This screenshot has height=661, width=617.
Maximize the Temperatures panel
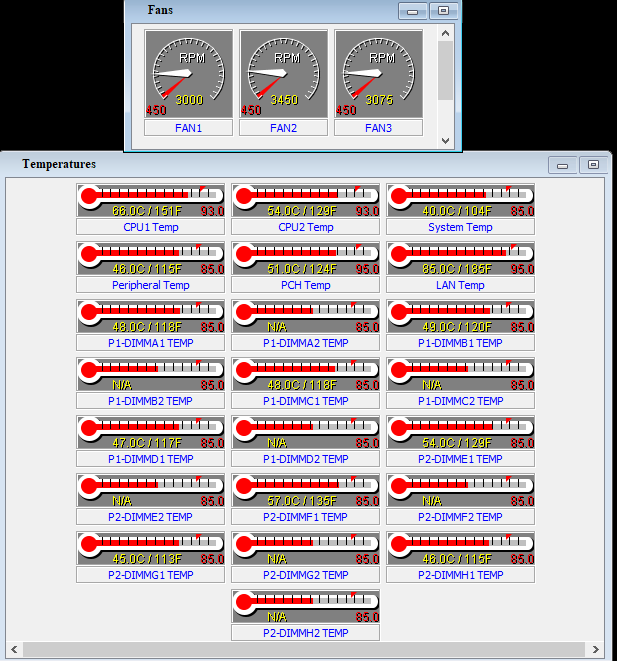pos(593,165)
